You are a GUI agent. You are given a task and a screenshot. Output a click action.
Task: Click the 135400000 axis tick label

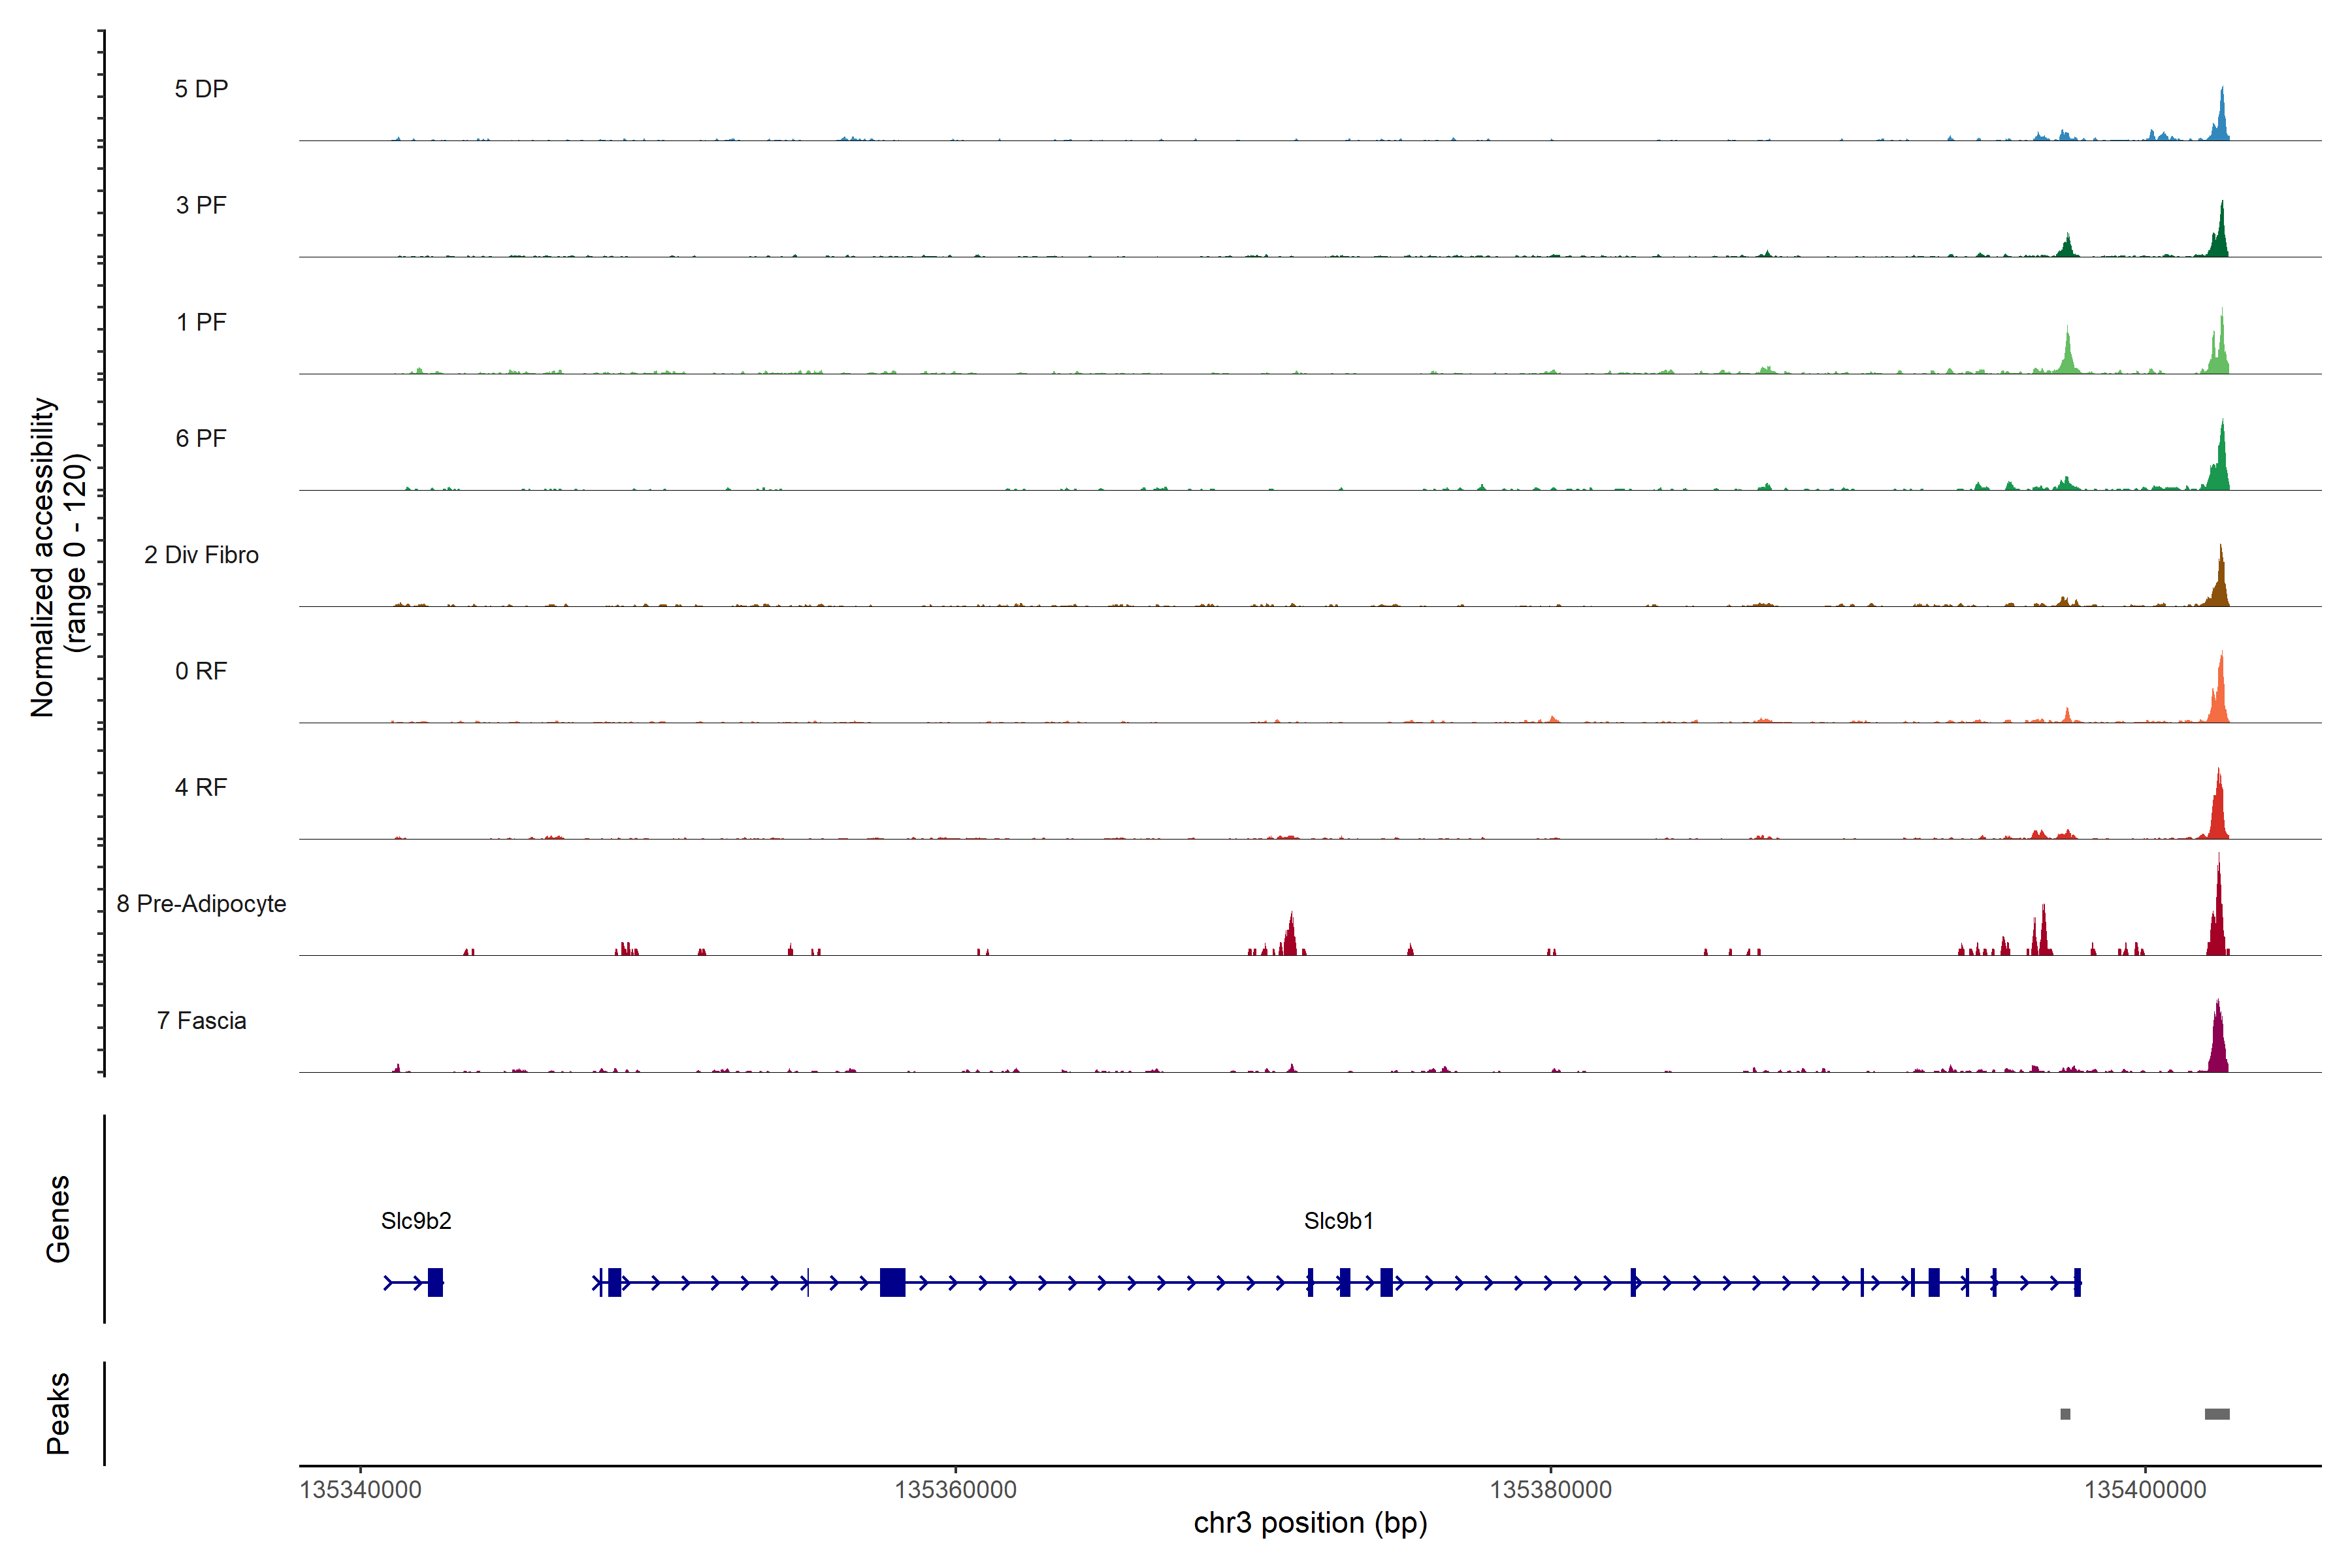(2145, 1490)
